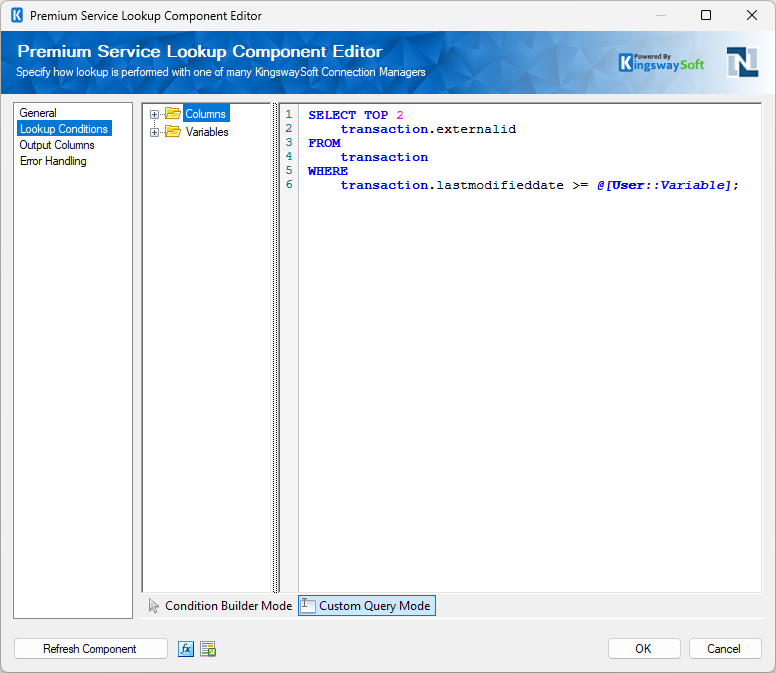This screenshot has height=673, width=776.
Task: Select the Columns tree item
Action: [205, 114]
